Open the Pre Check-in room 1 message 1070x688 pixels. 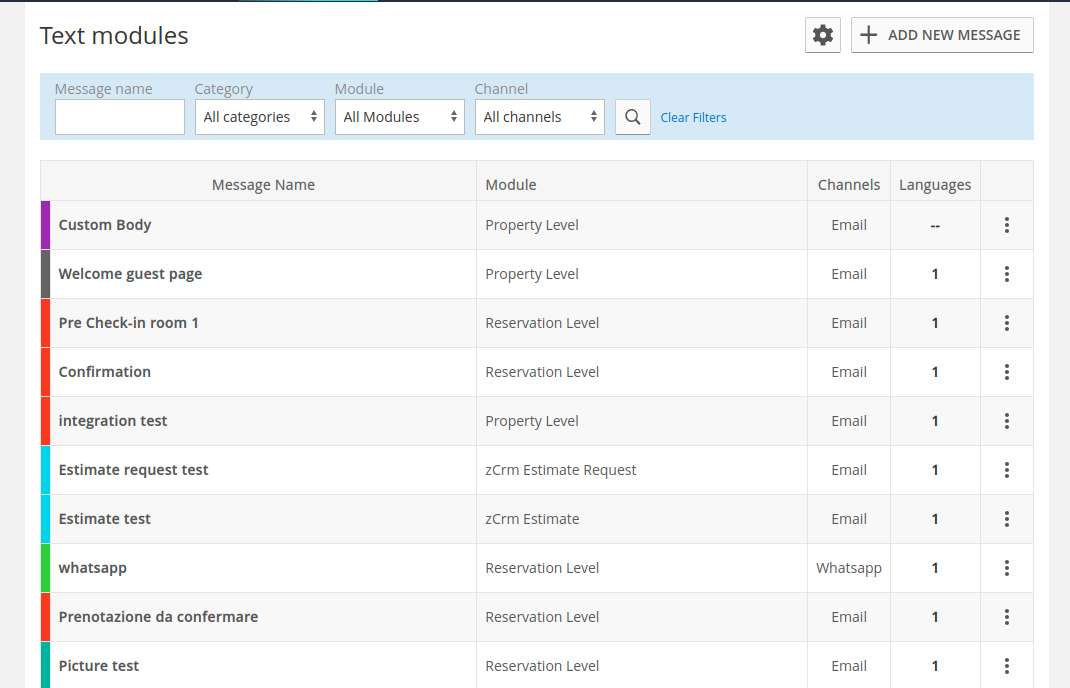(x=128, y=323)
